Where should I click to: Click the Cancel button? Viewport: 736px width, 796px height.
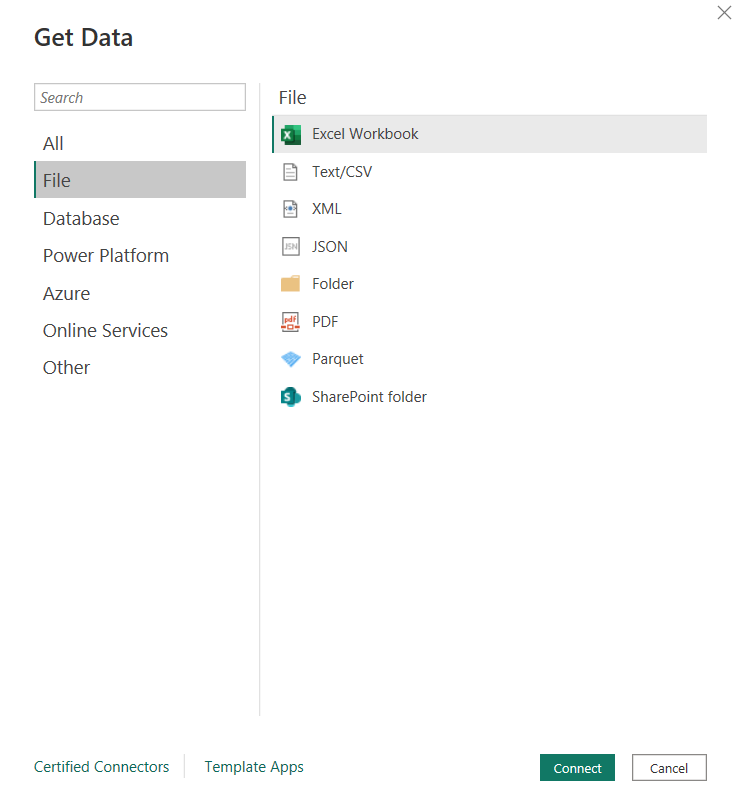click(669, 768)
